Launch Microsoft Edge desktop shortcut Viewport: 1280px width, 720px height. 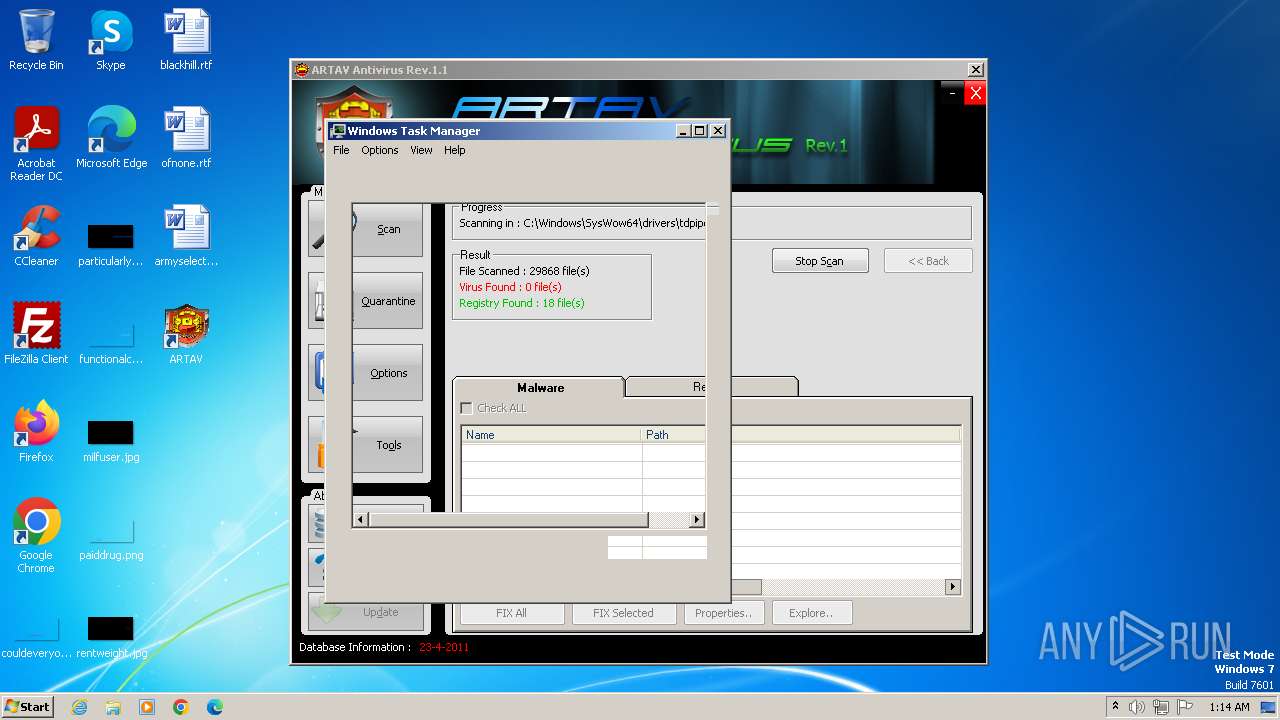[x=111, y=138]
